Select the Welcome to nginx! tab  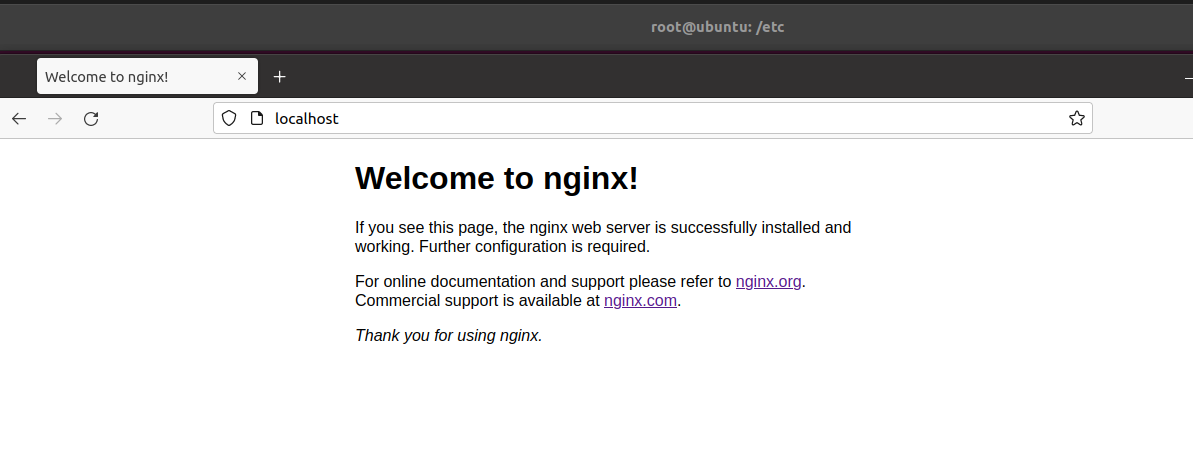(130, 76)
